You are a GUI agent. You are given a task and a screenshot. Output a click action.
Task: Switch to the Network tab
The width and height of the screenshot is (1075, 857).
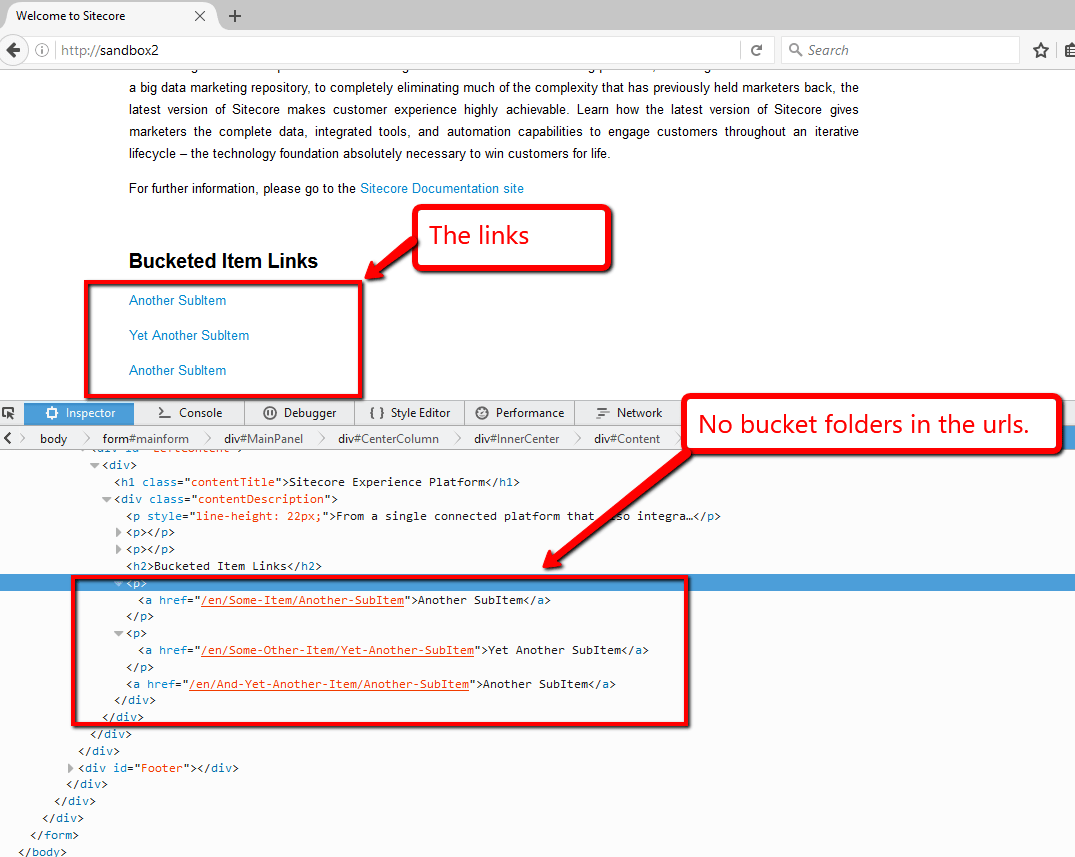(x=628, y=413)
